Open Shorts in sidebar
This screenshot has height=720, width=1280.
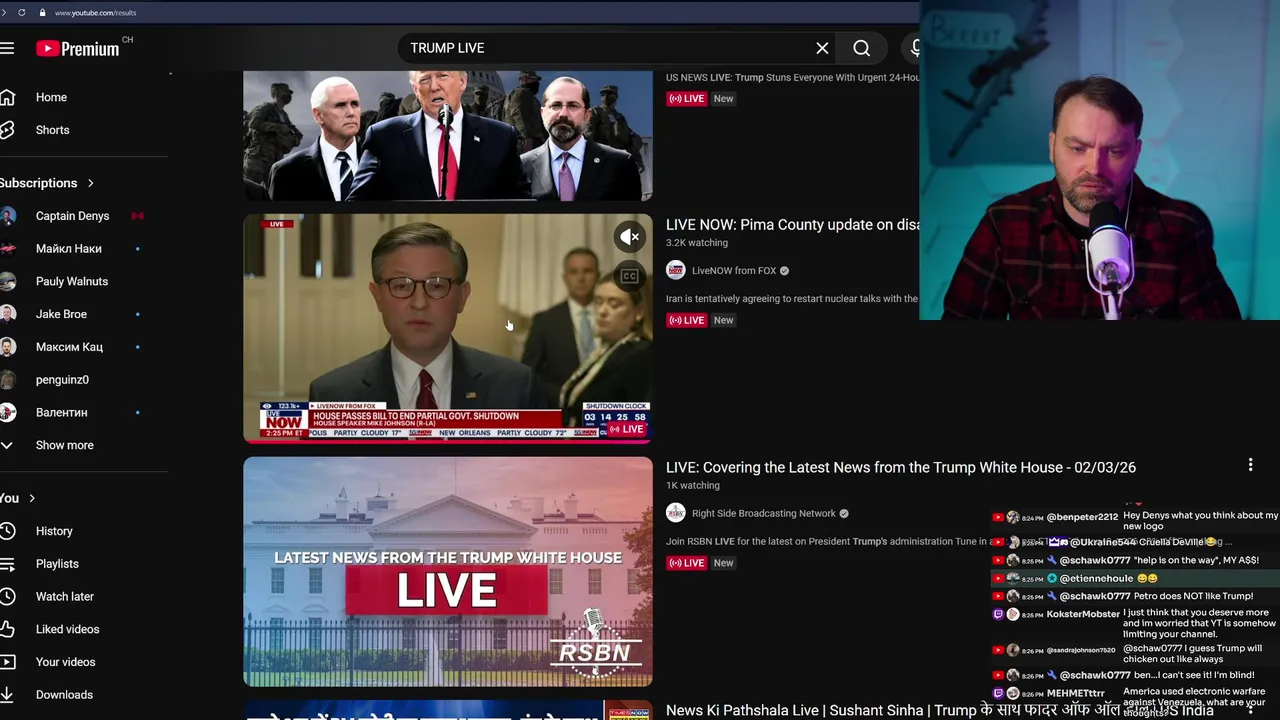[52, 130]
